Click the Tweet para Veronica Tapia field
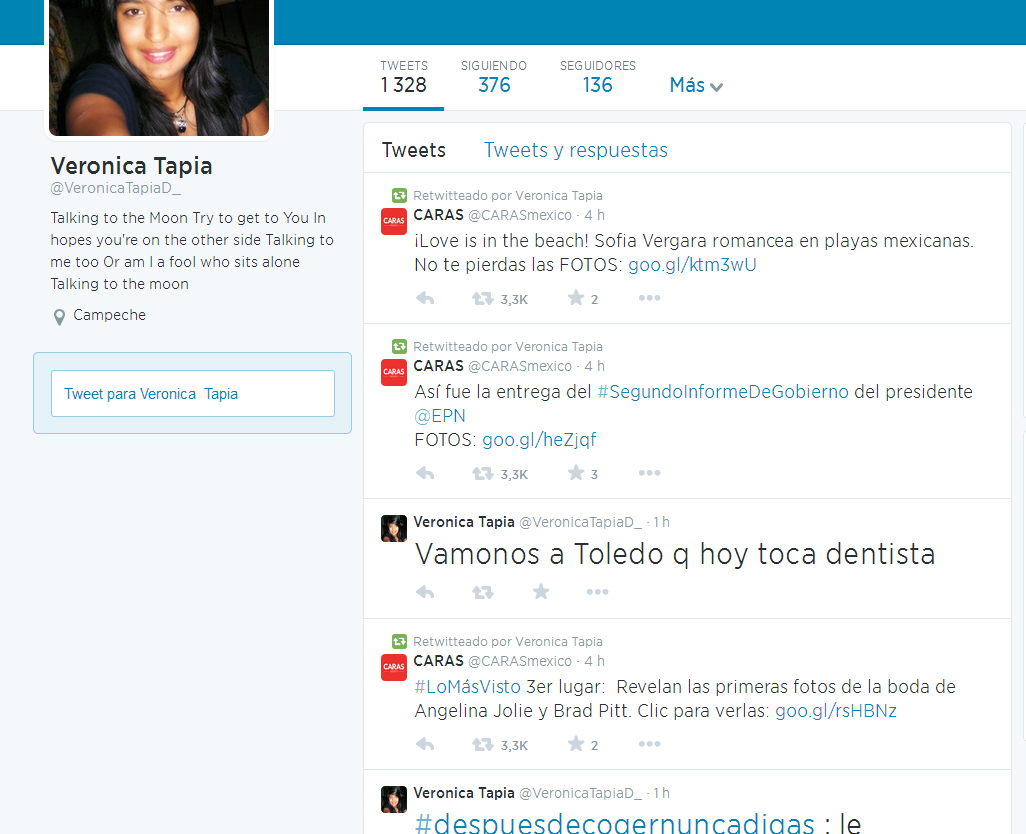This screenshot has height=834, width=1026. point(193,394)
